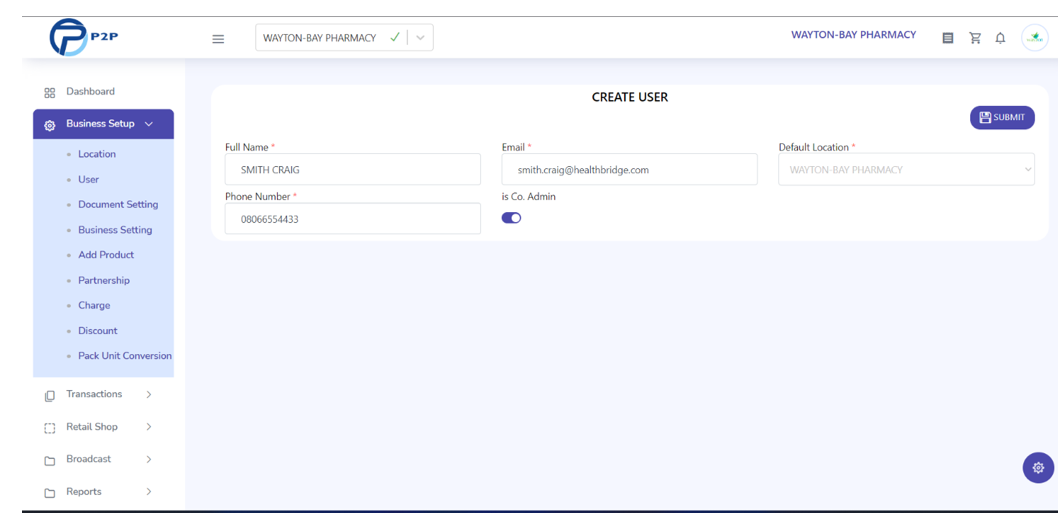Open the profile avatar in header

click(1034, 38)
